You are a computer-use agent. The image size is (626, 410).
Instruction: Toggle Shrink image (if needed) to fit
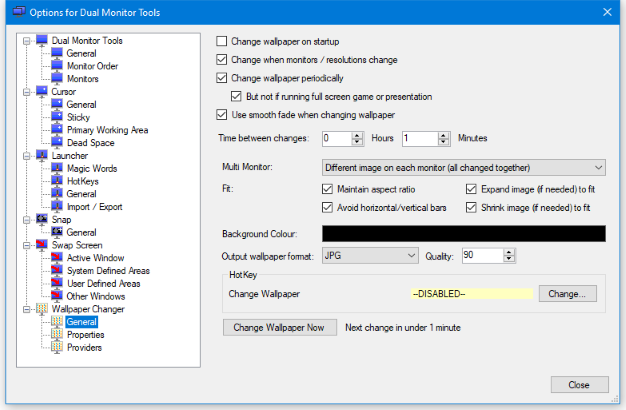tap(471, 207)
